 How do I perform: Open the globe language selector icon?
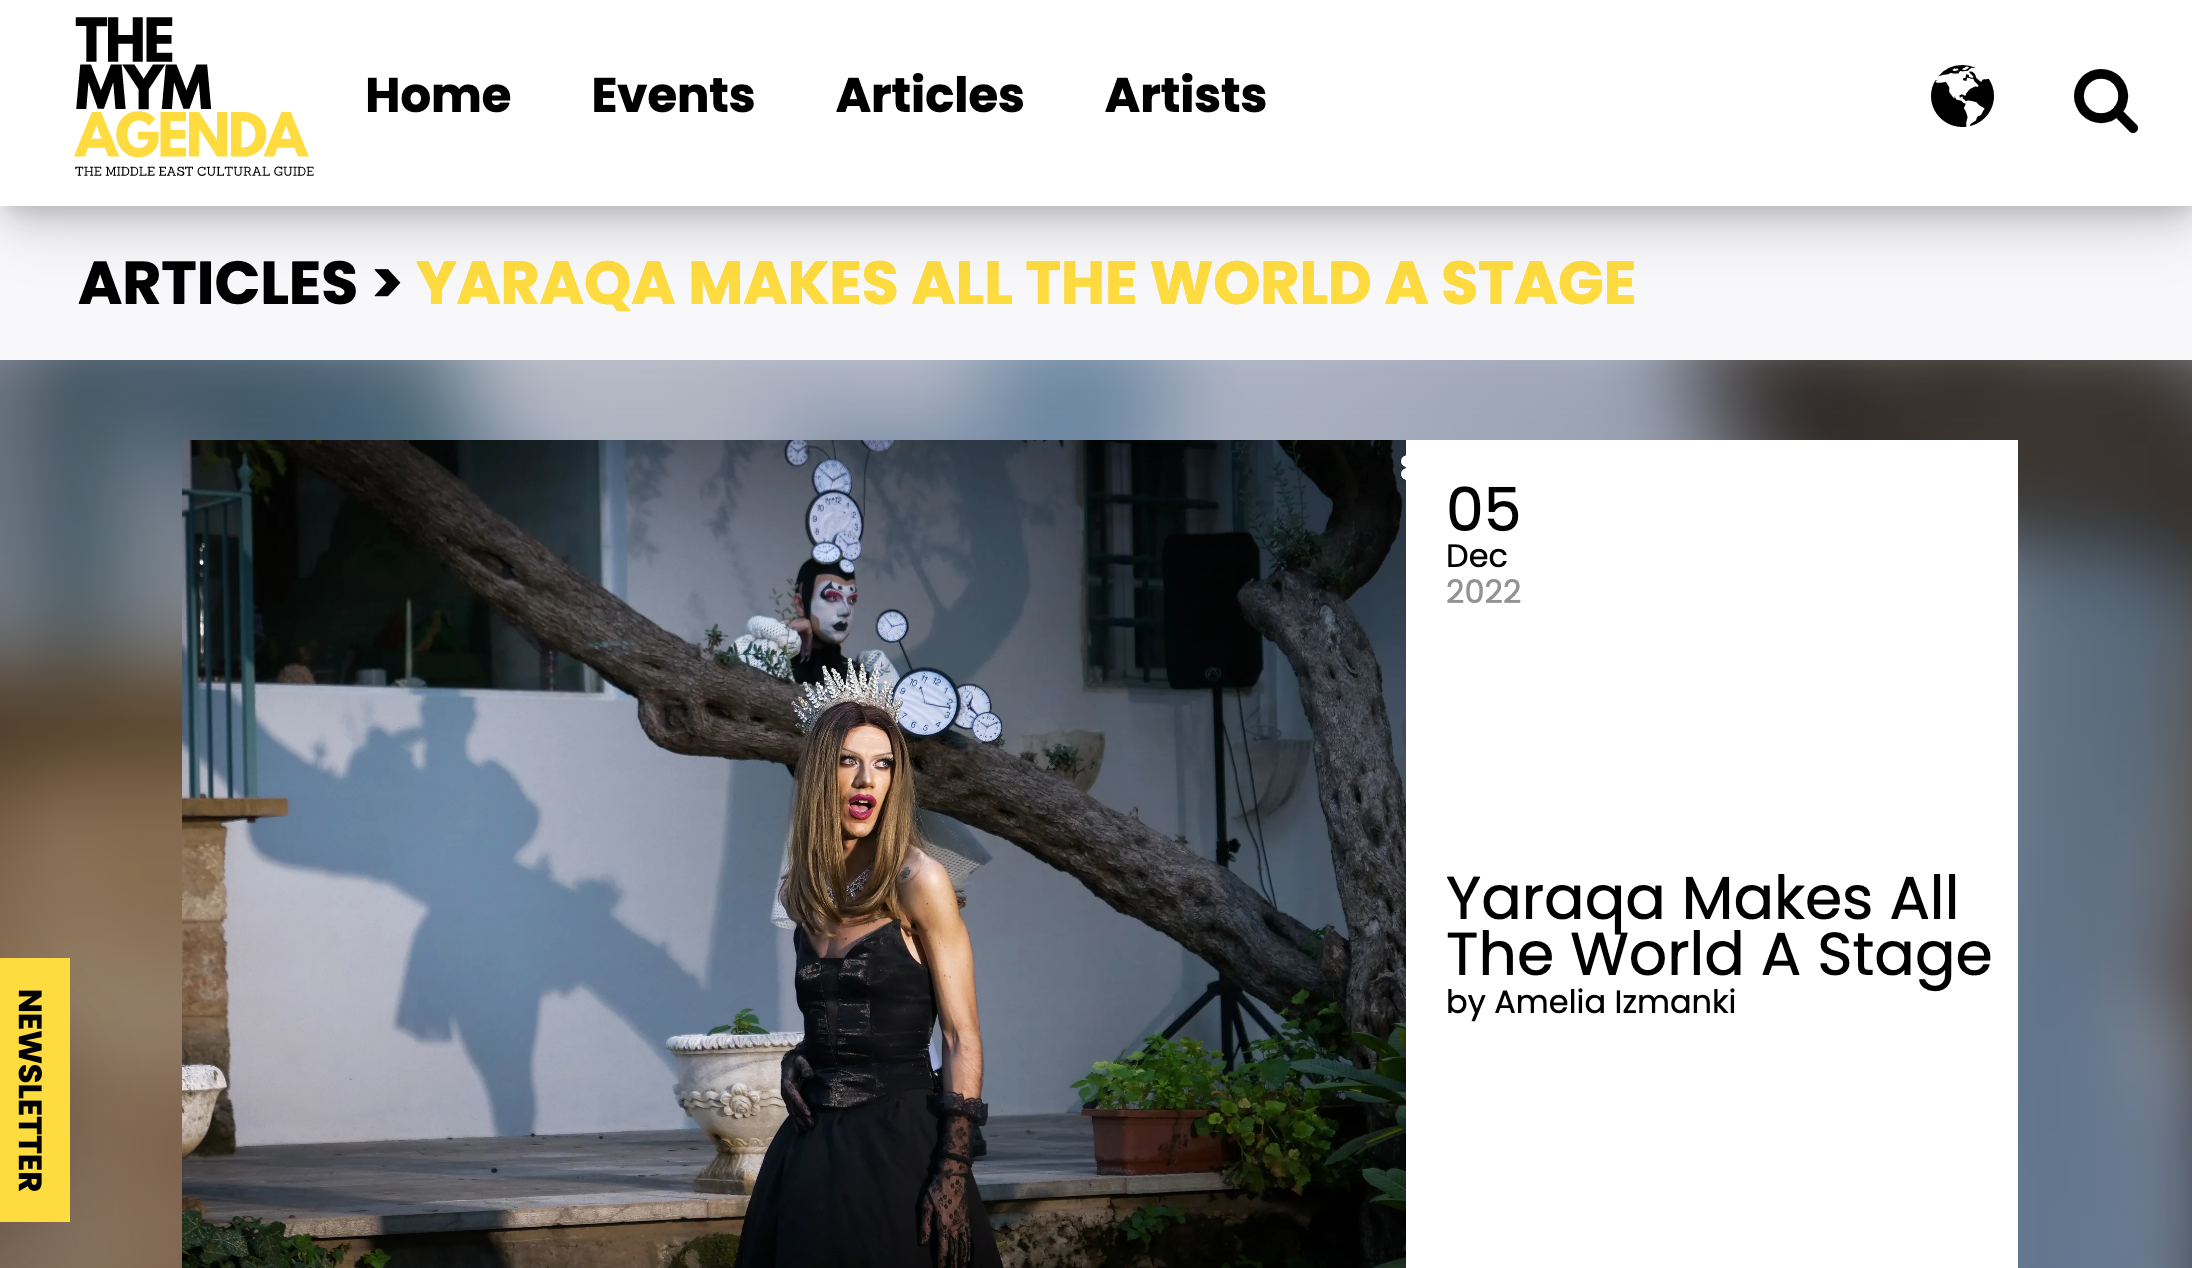(x=1962, y=96)
